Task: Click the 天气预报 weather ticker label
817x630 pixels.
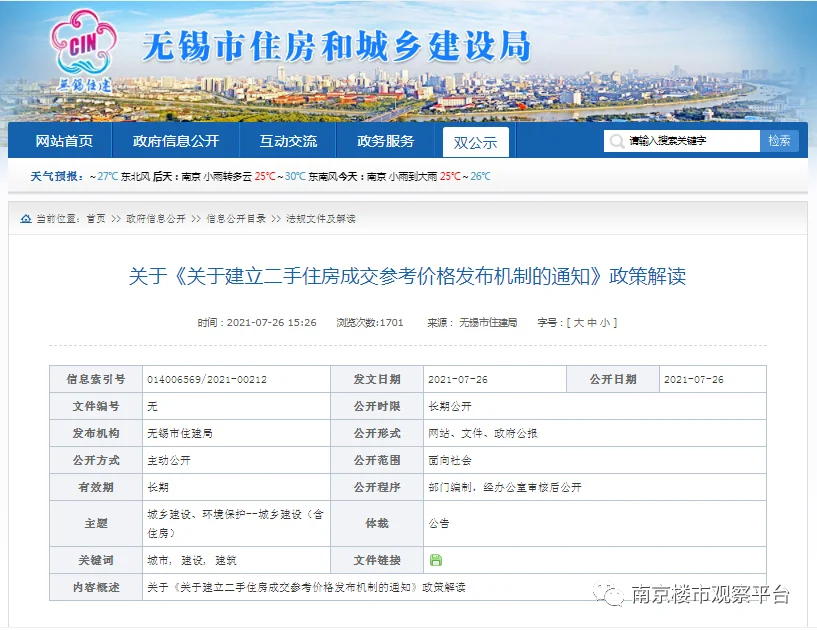Action: pyautogui.click(x=55, y=176)
